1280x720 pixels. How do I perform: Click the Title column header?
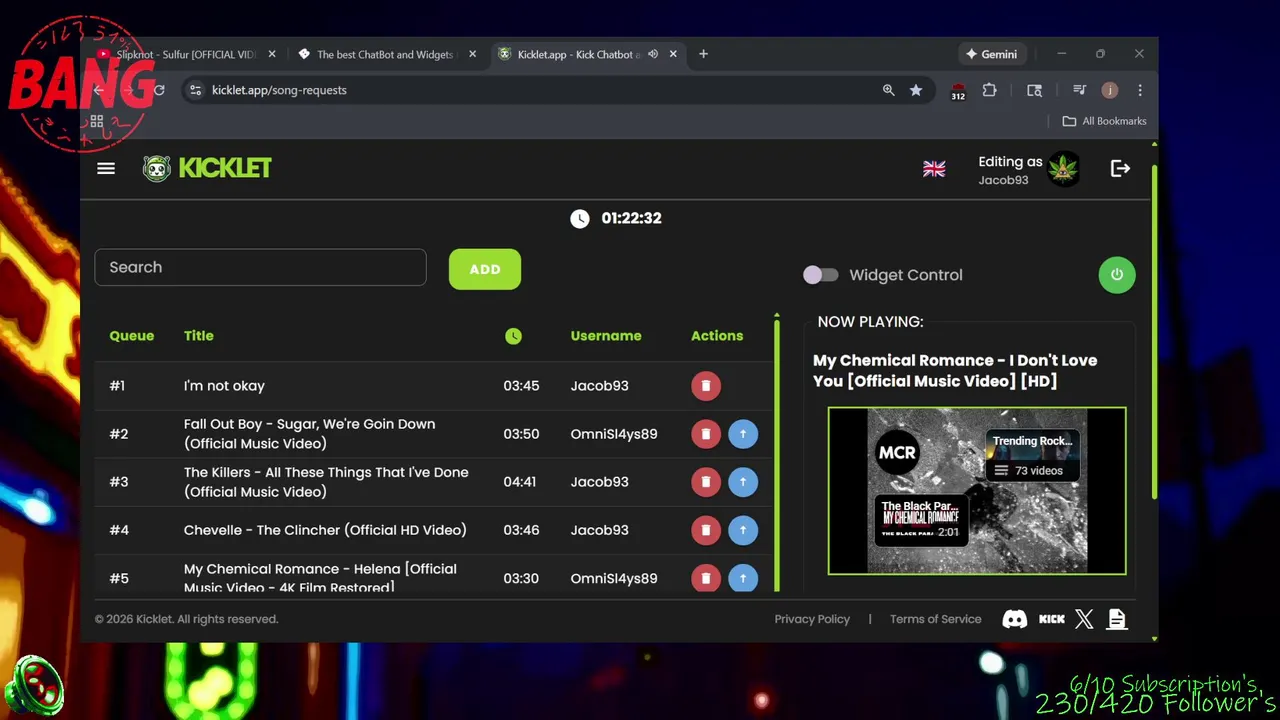(x=199, y=336)
